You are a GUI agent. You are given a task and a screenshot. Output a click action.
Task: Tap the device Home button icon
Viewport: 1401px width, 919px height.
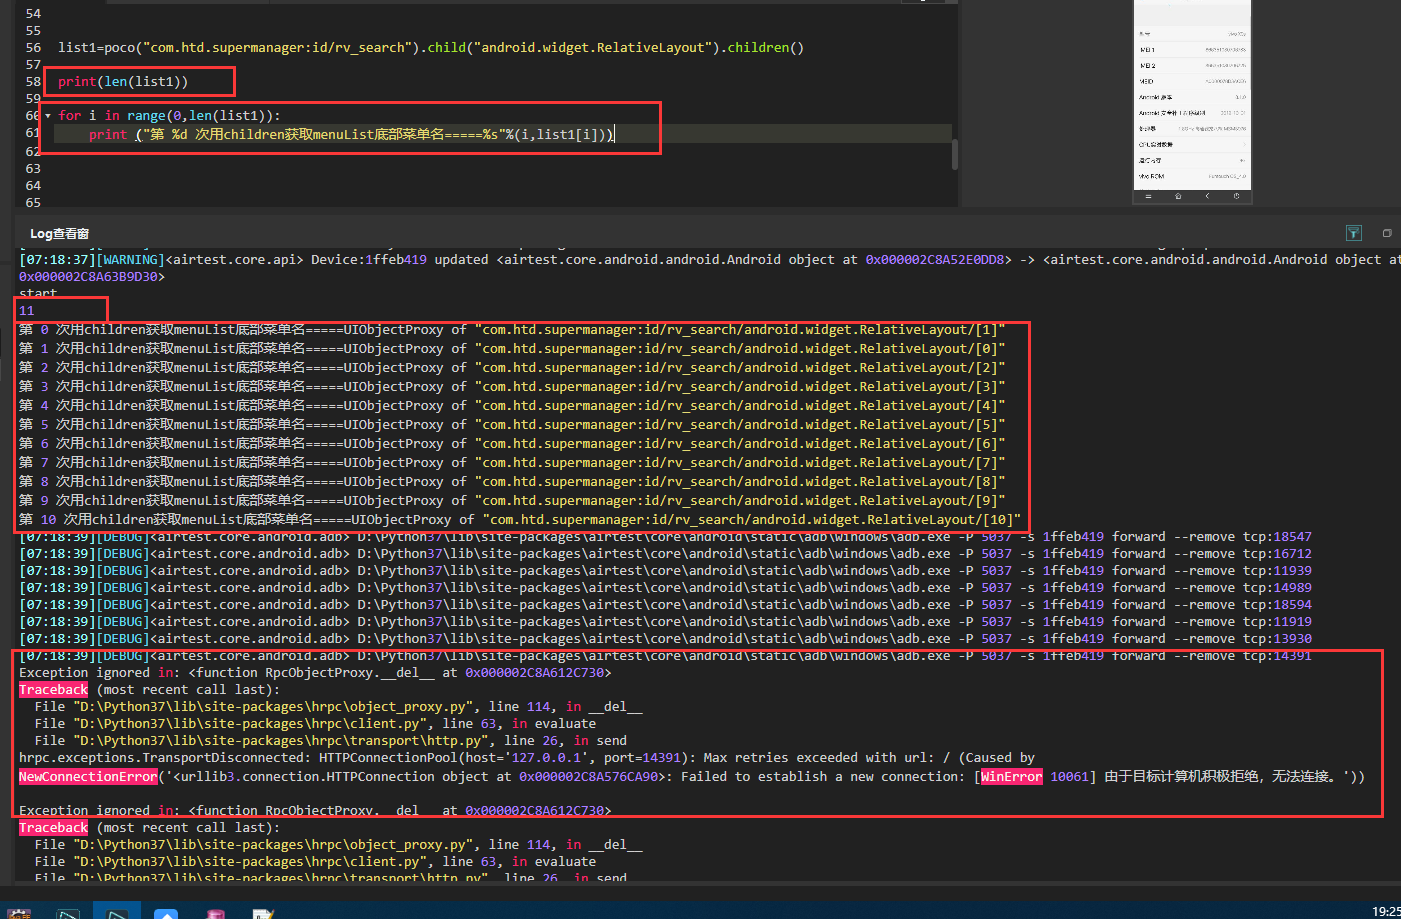pos(1178,196)
